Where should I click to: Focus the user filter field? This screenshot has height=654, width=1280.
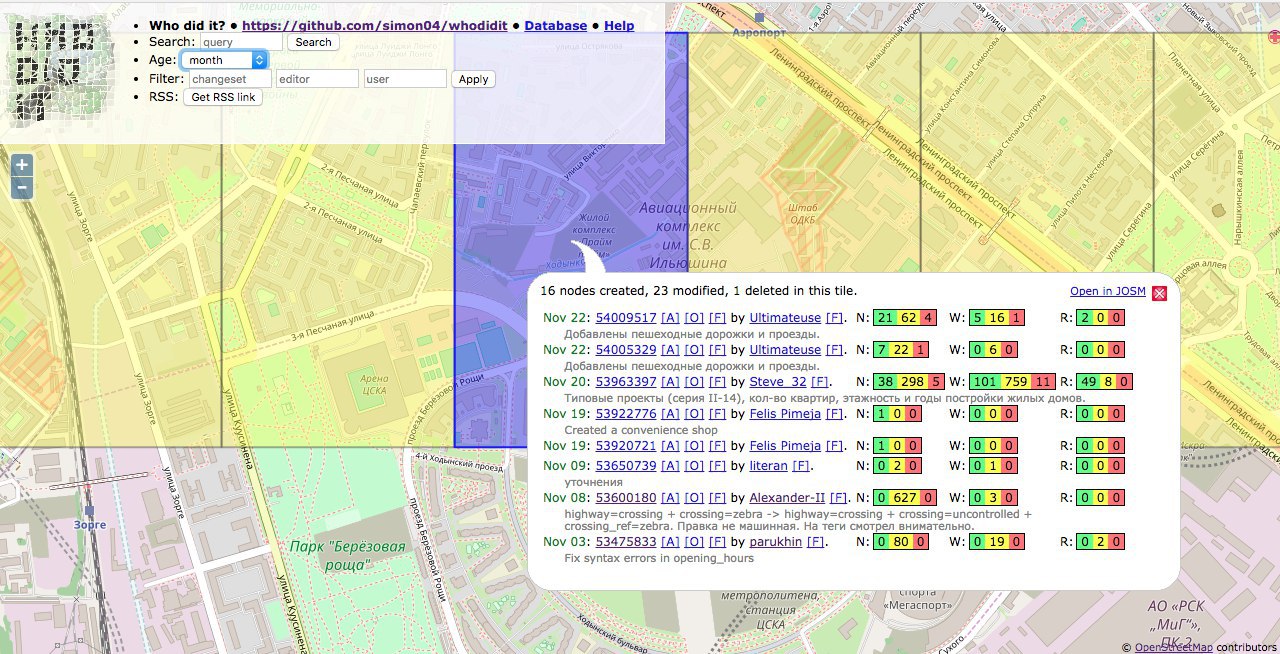[405, 79]
